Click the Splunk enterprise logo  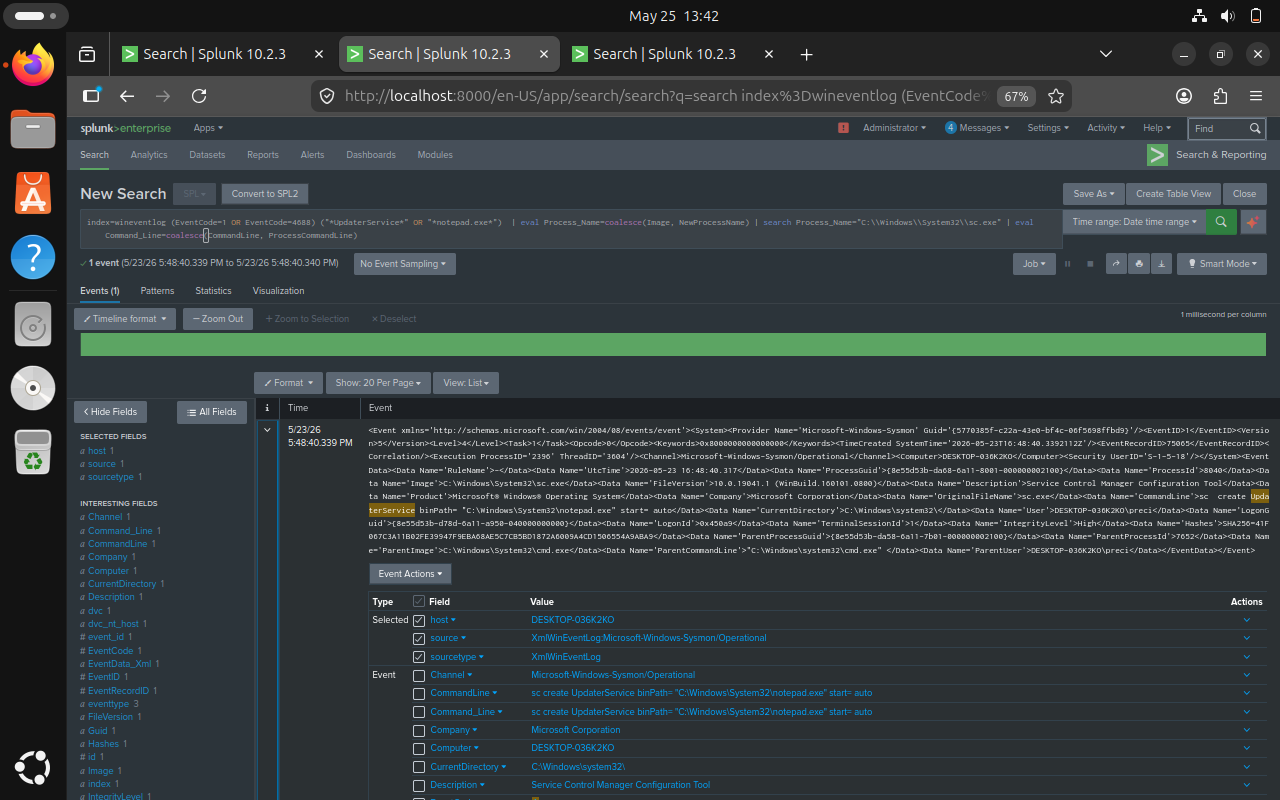coord(126,128)
